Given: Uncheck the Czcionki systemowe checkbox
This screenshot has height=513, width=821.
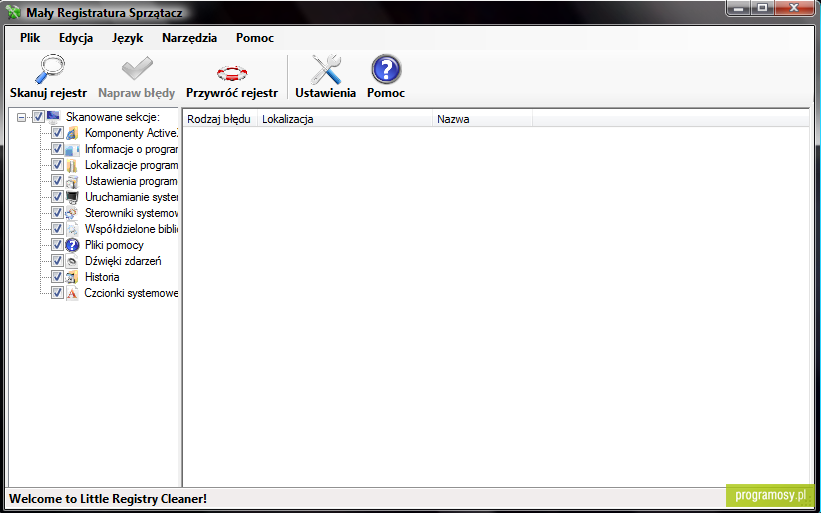Looking at the screenshot, I should click(57, 293).
